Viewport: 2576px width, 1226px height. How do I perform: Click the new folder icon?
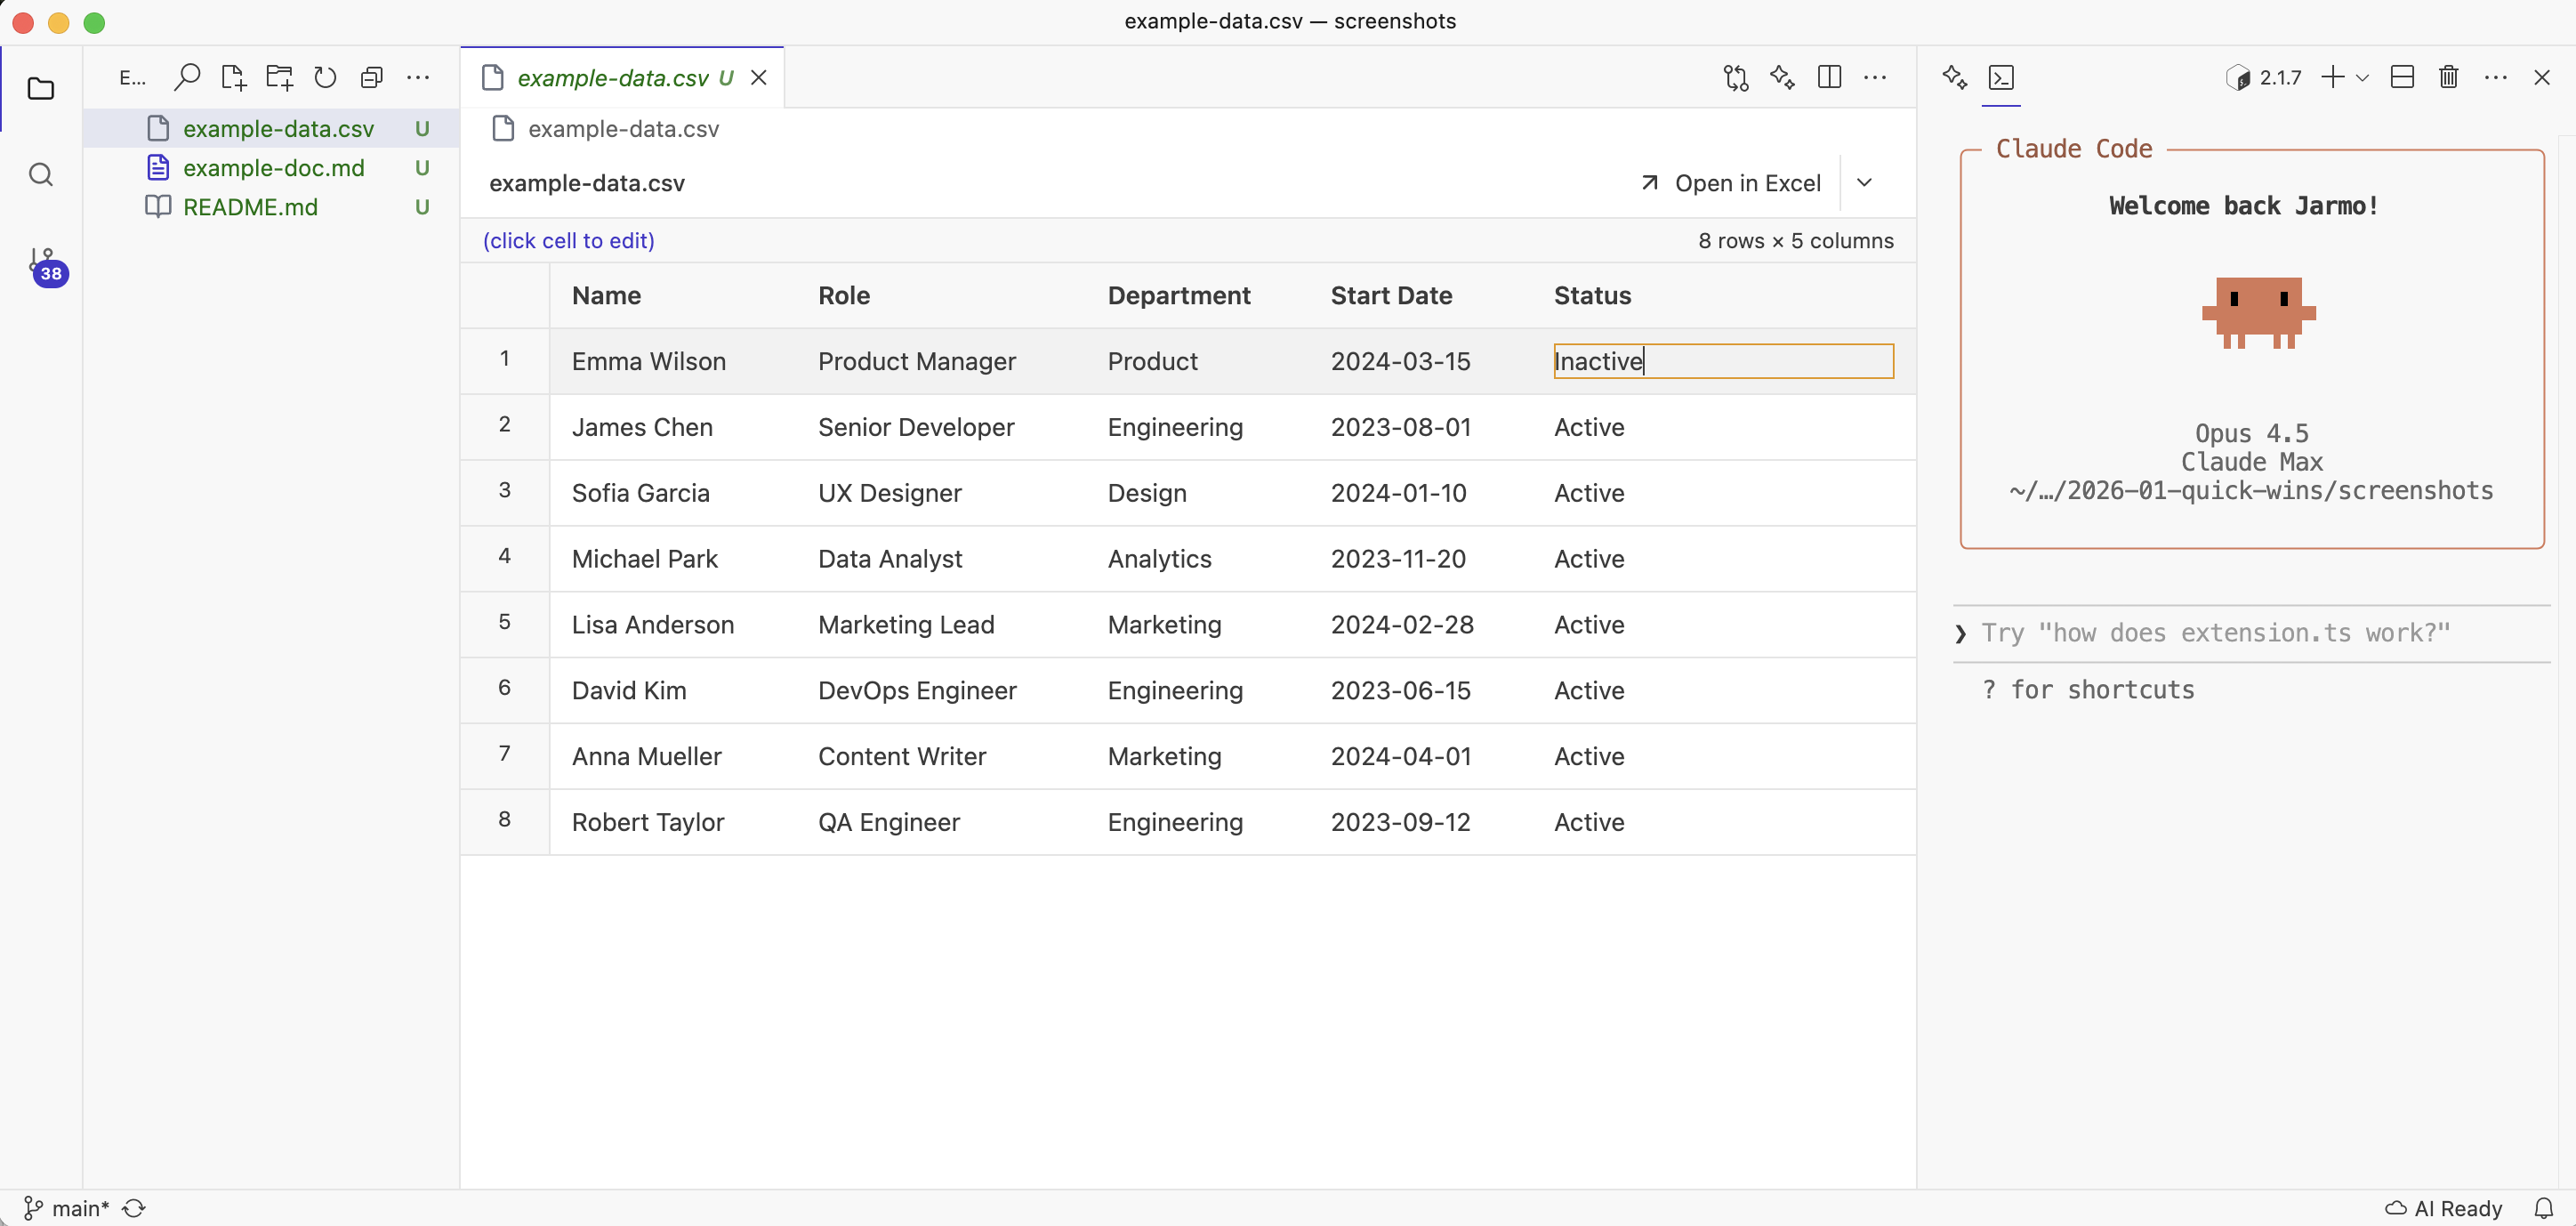(279, 77)
